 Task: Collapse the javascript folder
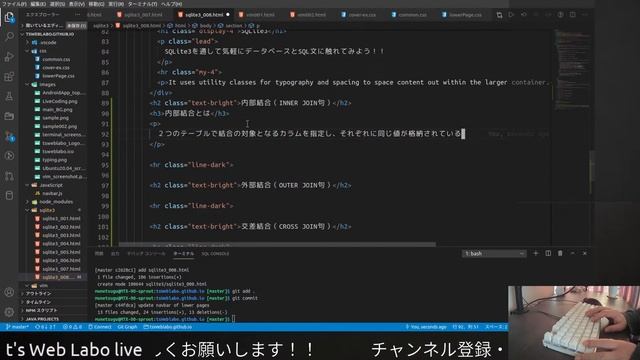pyautogui.click(x=51, y=185)
